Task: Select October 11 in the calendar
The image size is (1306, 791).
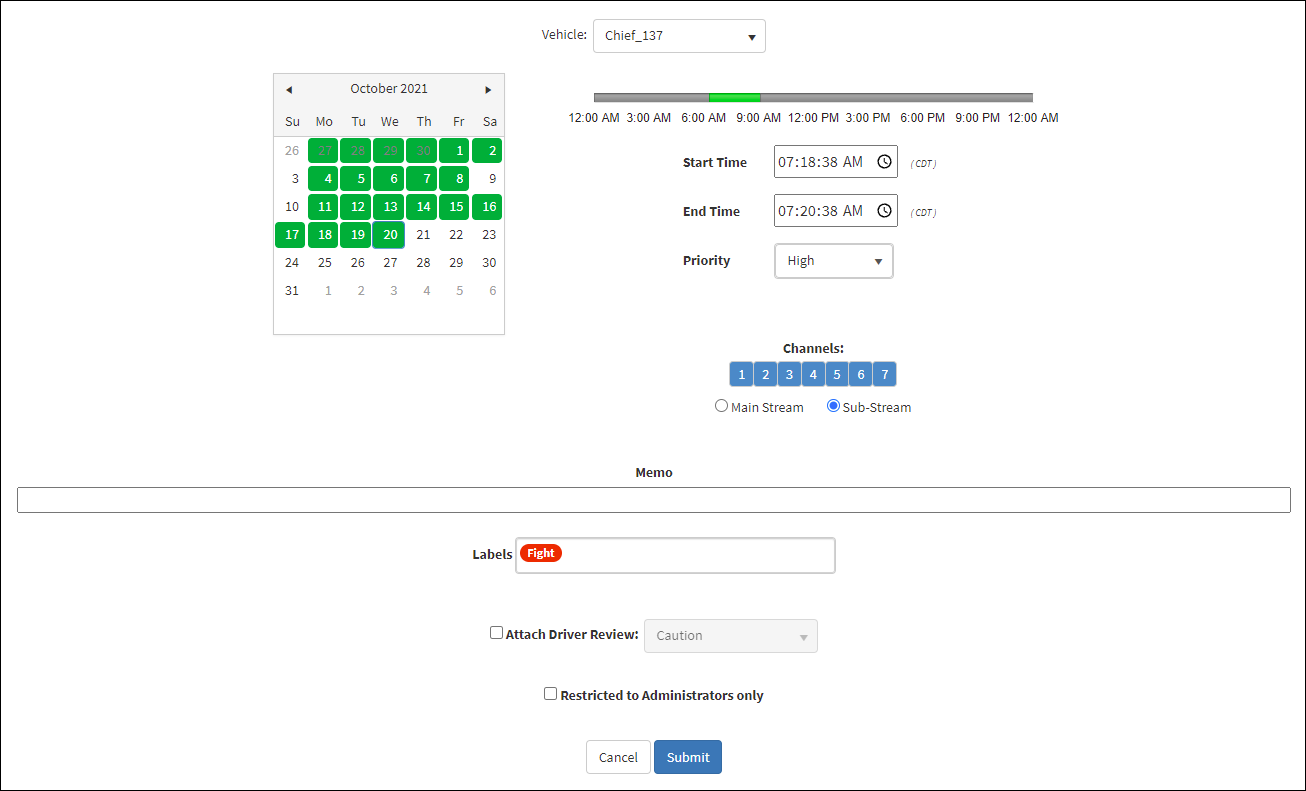Action: click(323, 207)
